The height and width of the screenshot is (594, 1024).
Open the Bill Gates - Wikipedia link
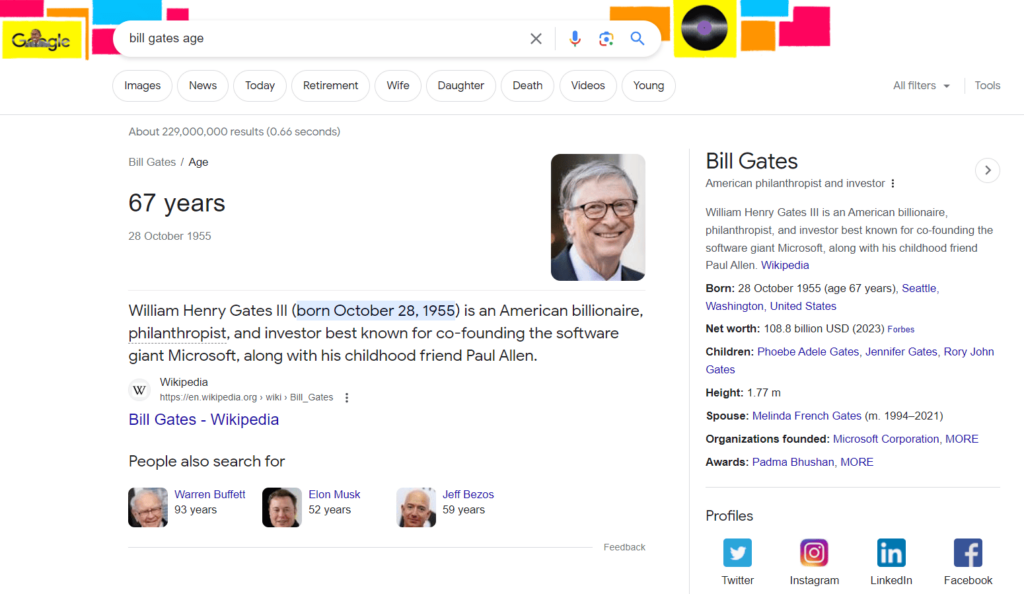[203, 419]
